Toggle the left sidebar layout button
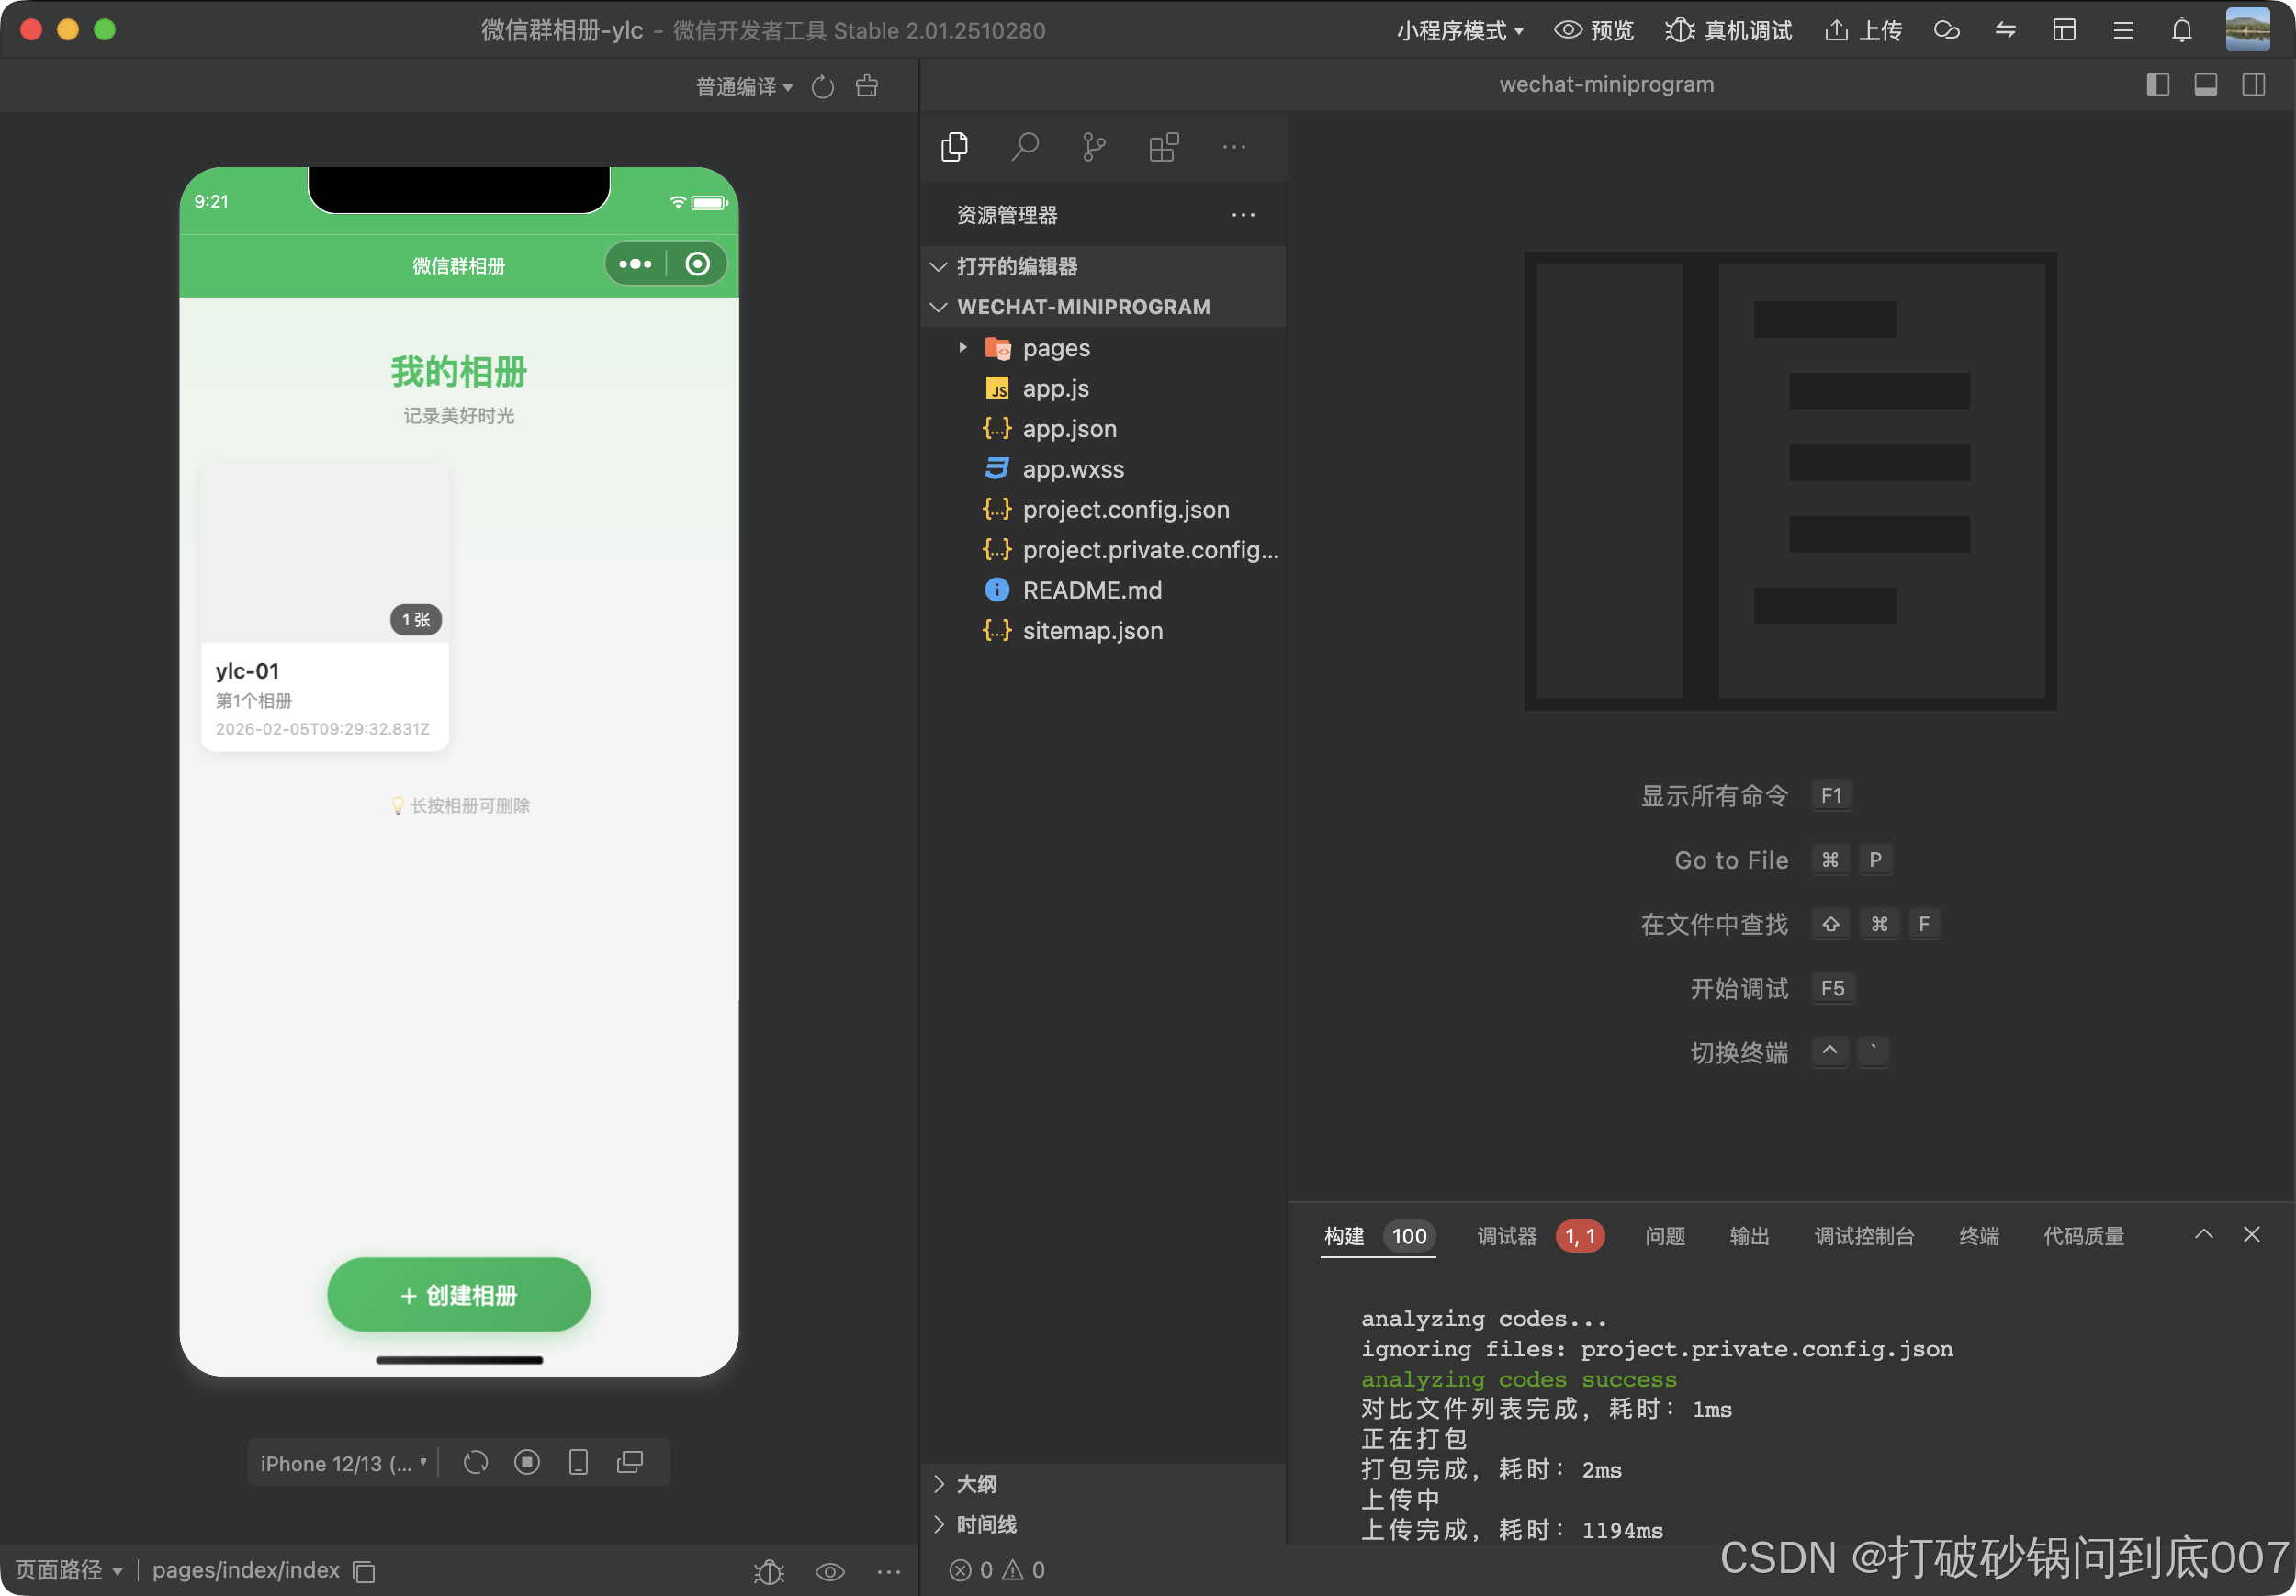This screenshot has width=2296, height=1596. (2157, 85)
